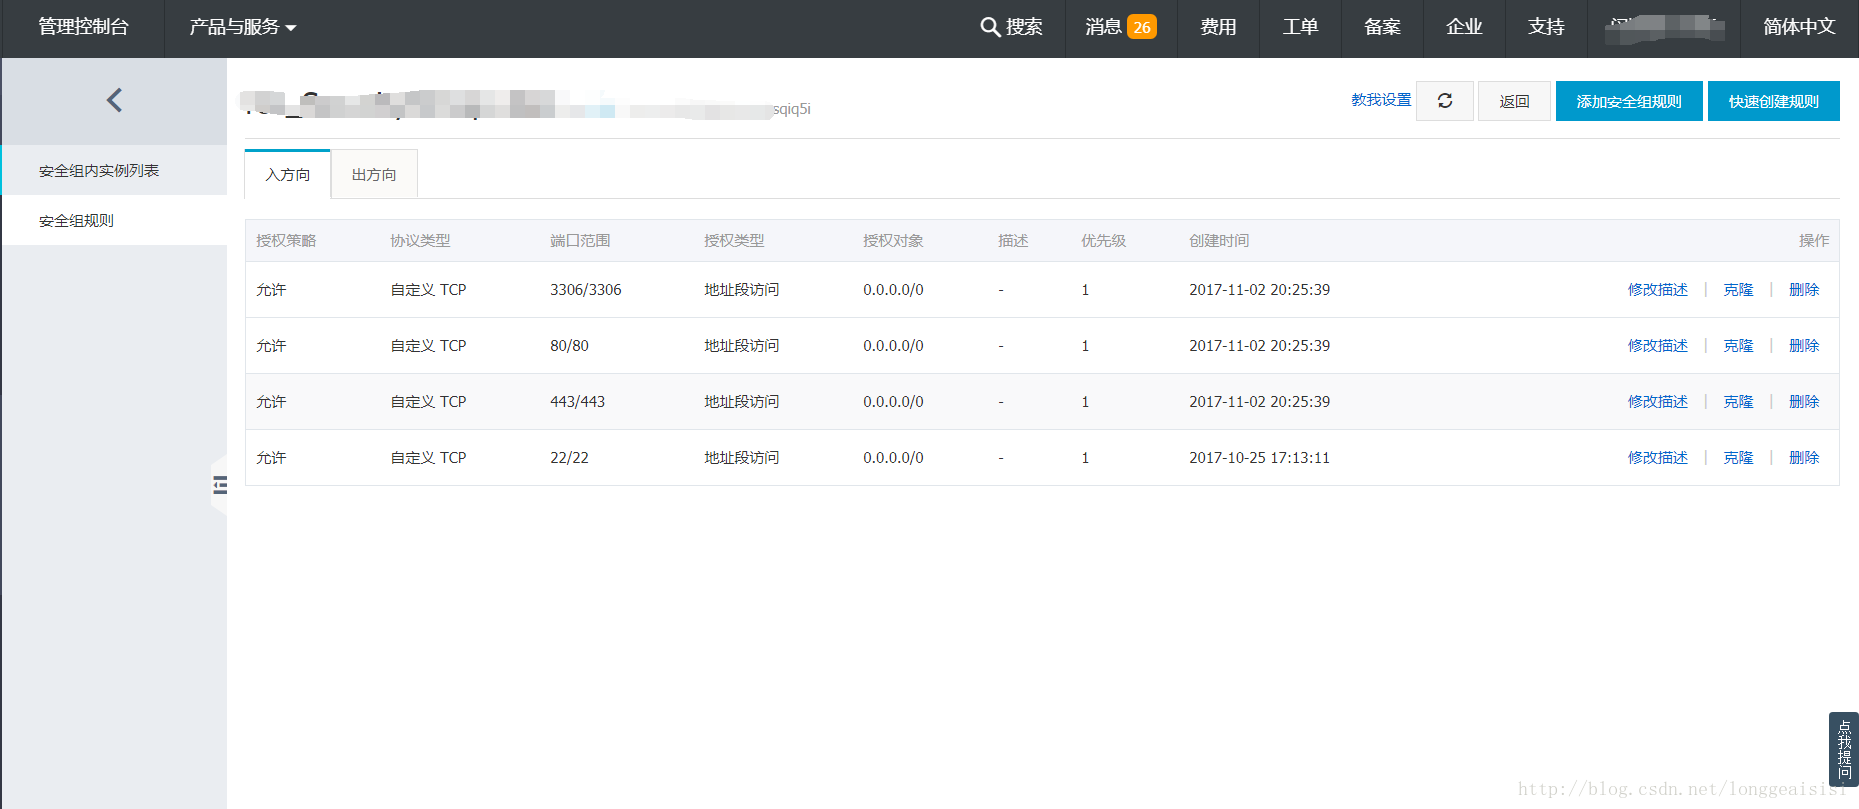Edit description of port 443 rule
The height and width of the screenshot is (809, 1859).
click(1657, 402)
